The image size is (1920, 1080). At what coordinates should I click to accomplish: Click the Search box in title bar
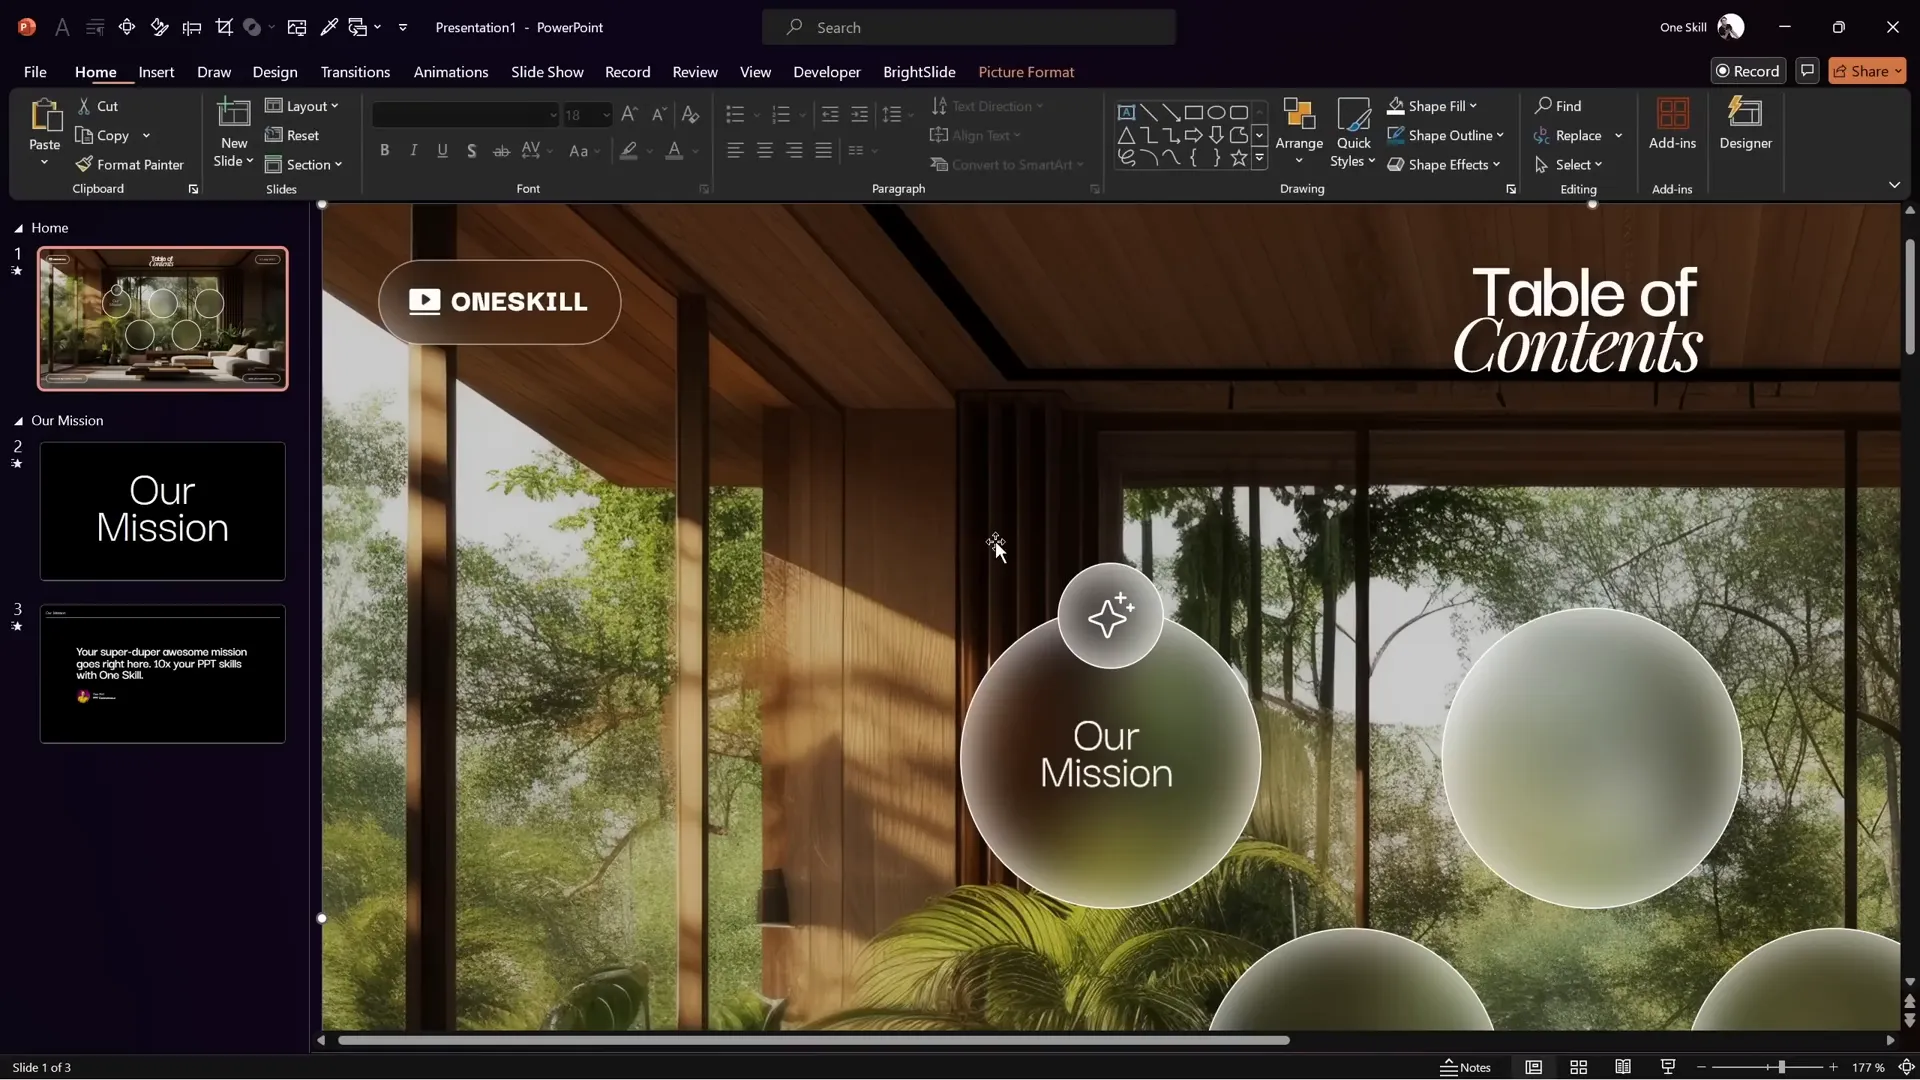tap(969, 27)
